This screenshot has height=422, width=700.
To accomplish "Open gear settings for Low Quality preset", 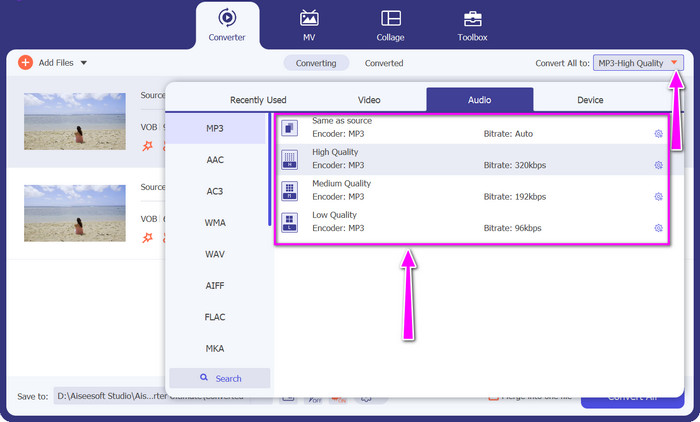I will [658, 228].
